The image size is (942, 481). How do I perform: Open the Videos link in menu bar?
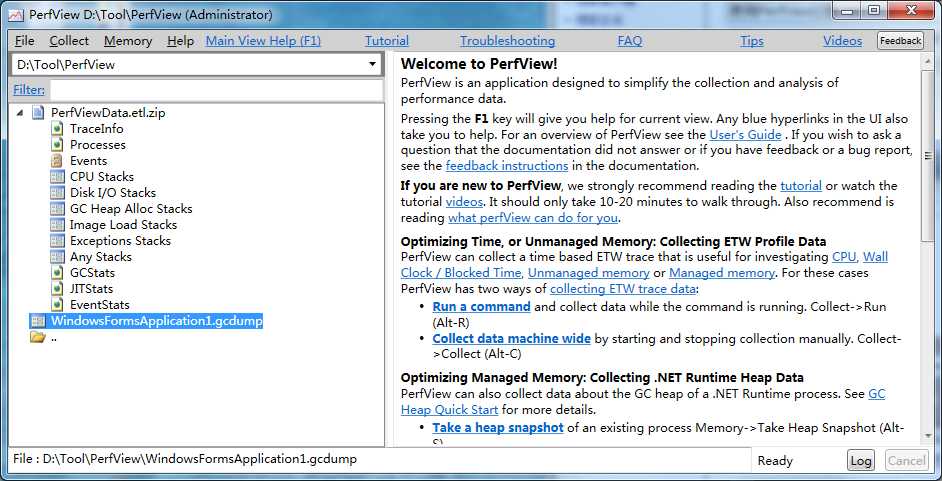click(x=842, y=41)
